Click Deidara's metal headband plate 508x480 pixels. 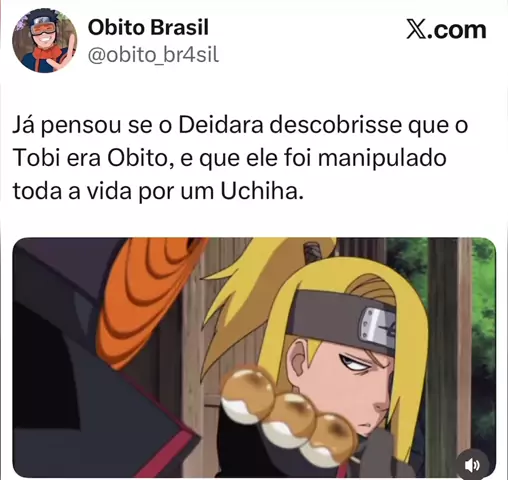(377, 327)
